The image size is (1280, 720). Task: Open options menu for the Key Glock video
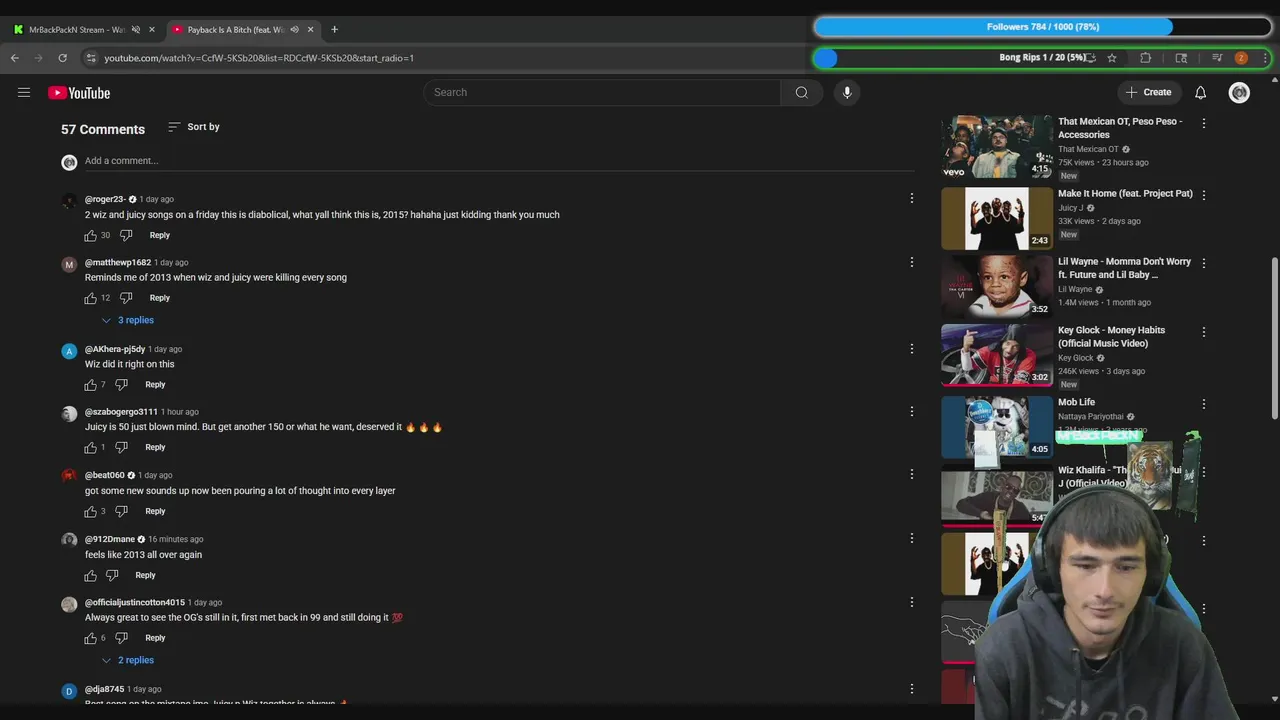[x=1203, y=331]
